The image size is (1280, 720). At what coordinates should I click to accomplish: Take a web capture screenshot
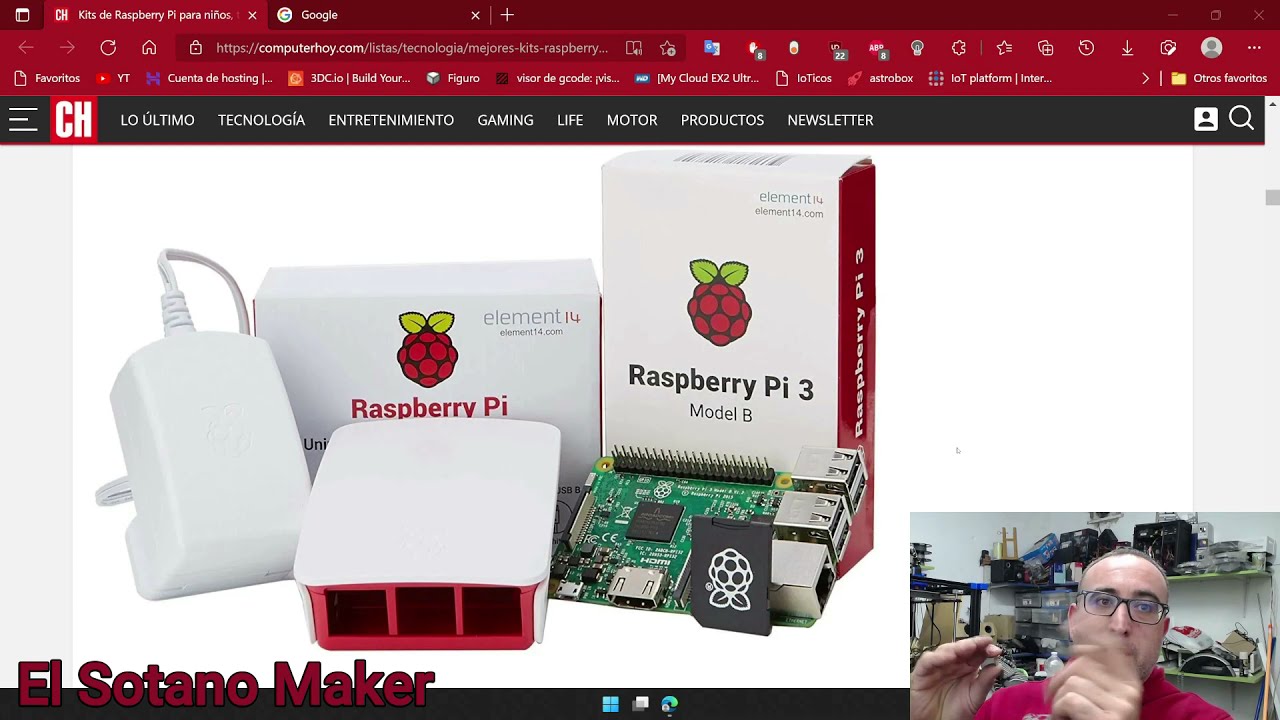coord(1168,48)
